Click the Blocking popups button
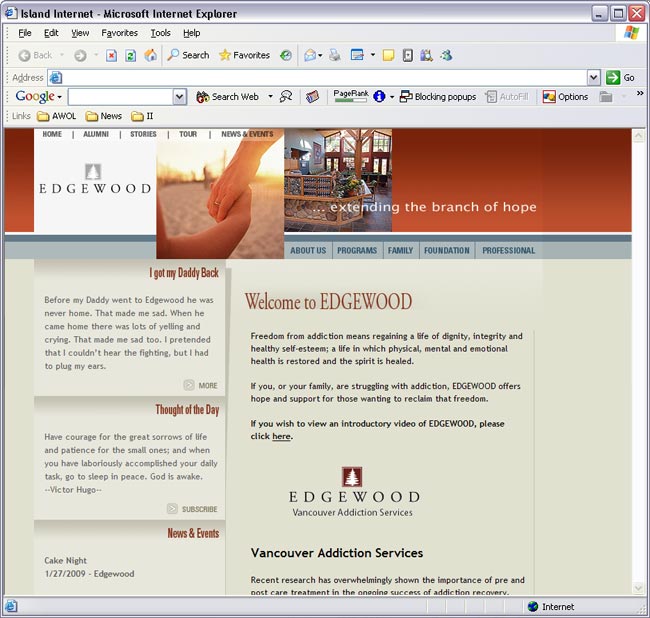Image resolution: width=650 pixels, height=618 pixels. click(x=437, y=97)
